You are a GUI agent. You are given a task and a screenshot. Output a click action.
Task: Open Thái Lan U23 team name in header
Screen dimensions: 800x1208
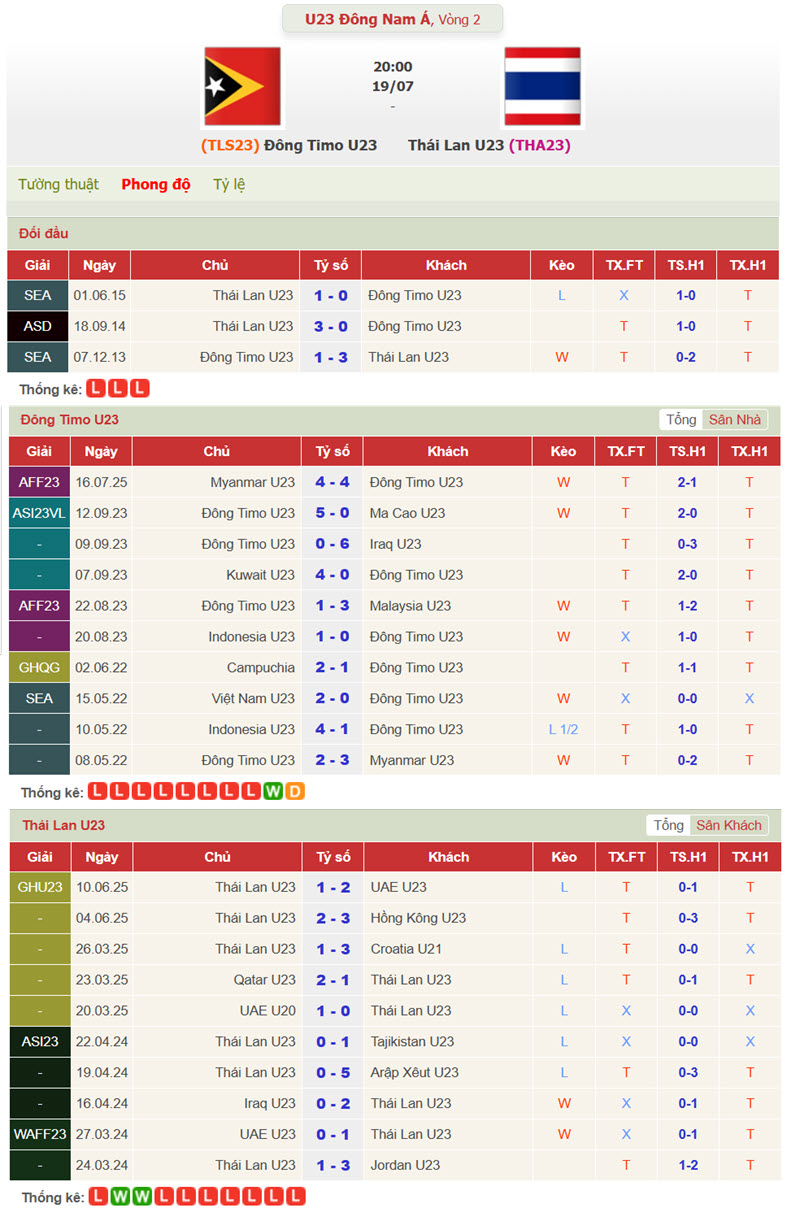(456, 145)
